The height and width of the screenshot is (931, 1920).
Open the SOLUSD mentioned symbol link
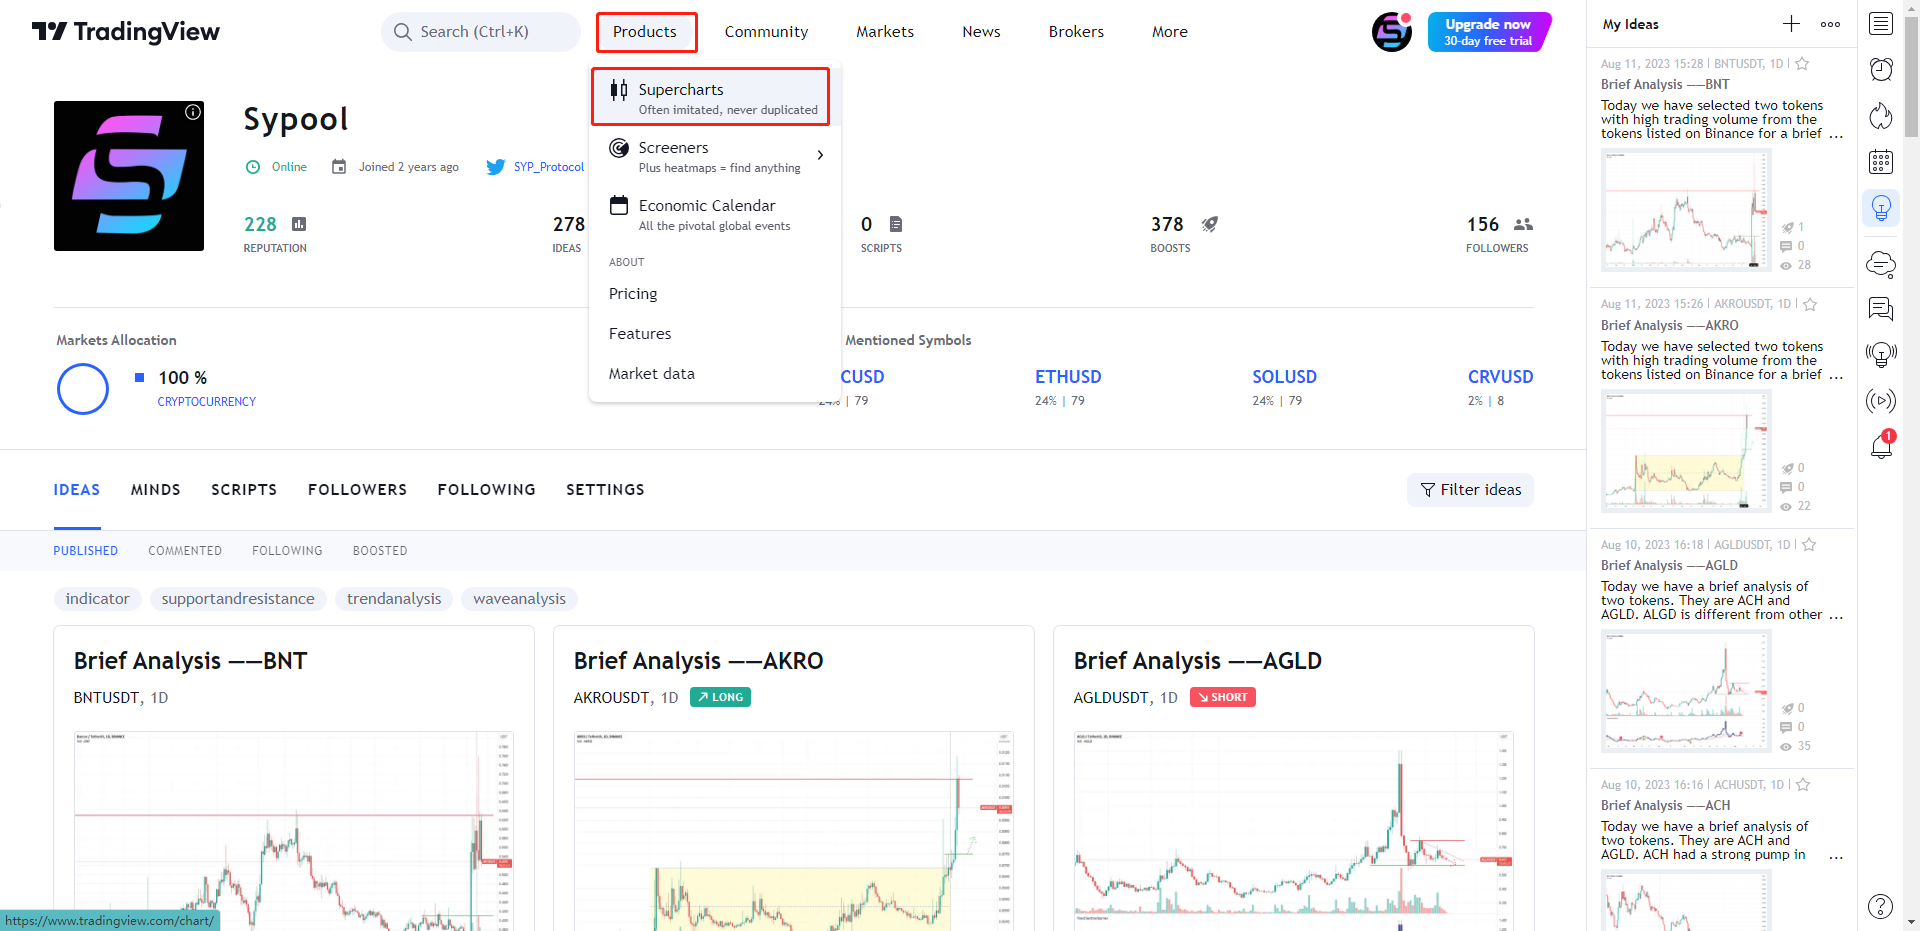(1284, 377)
